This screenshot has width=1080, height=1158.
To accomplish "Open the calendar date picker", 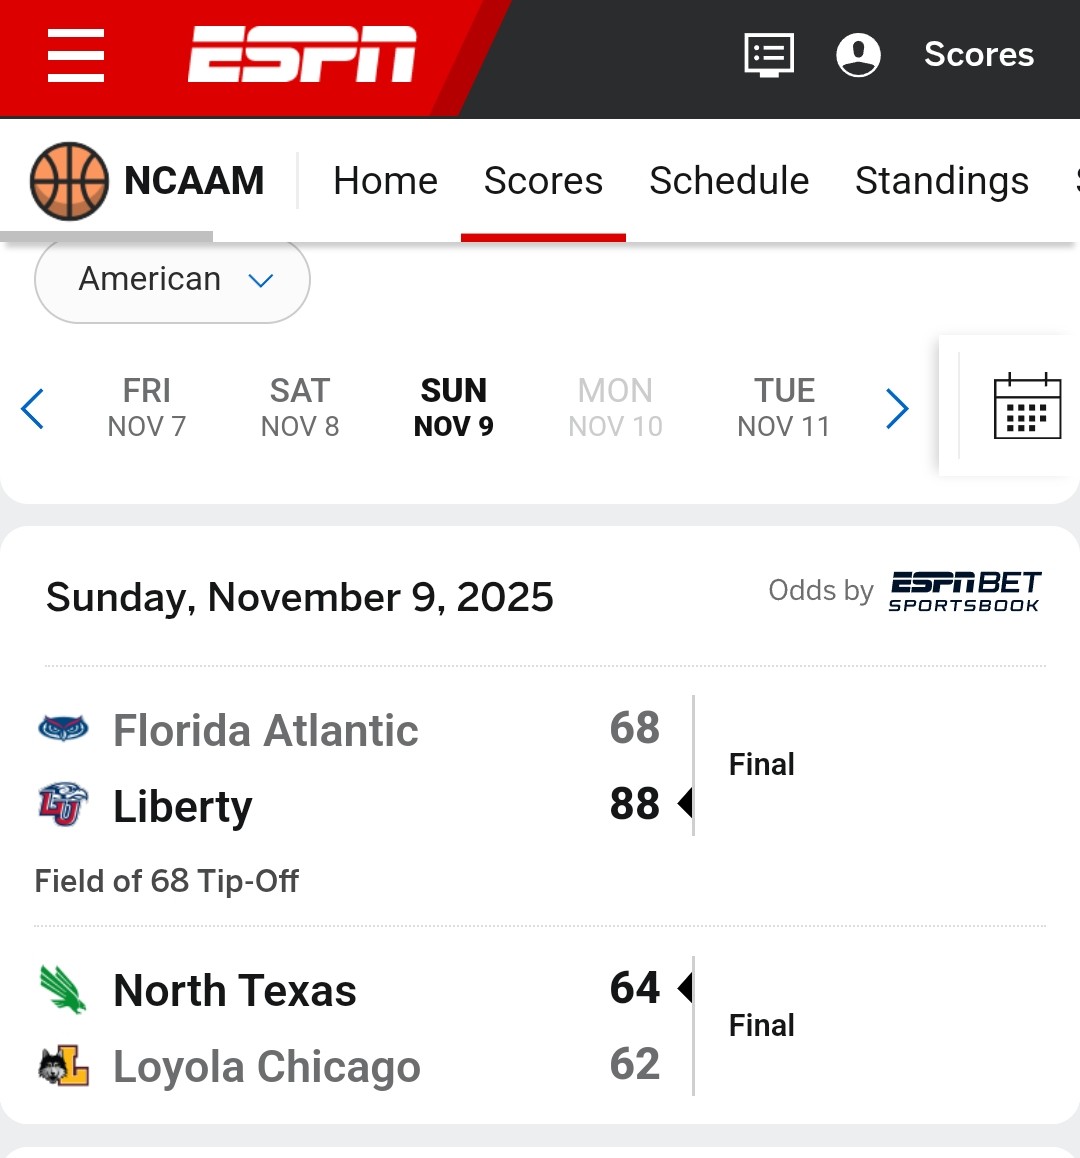I will (x=1027, y=406).
